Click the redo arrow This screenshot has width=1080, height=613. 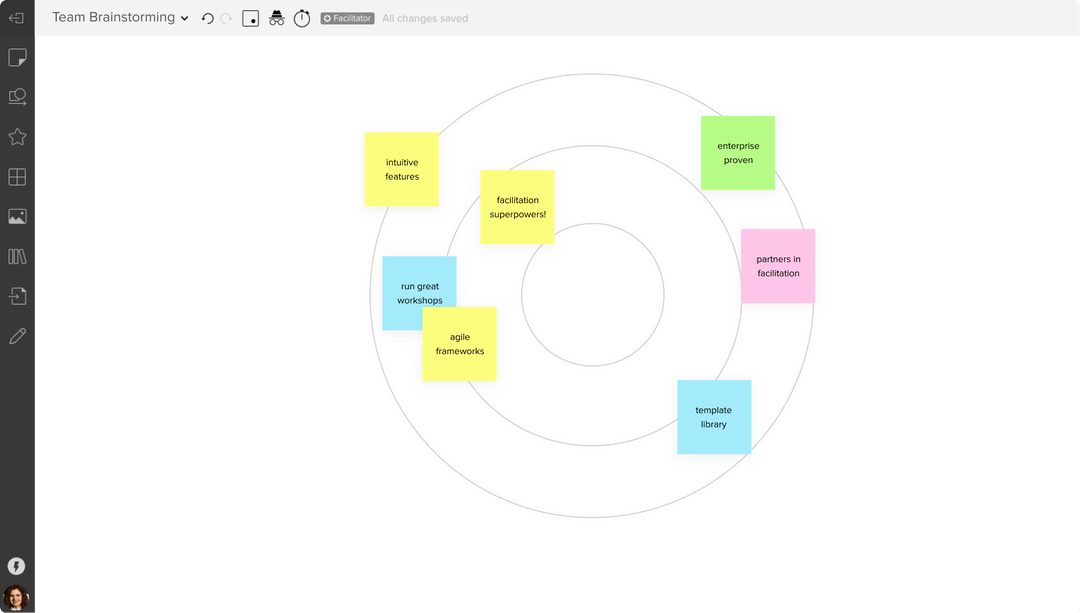coord(226,19)
